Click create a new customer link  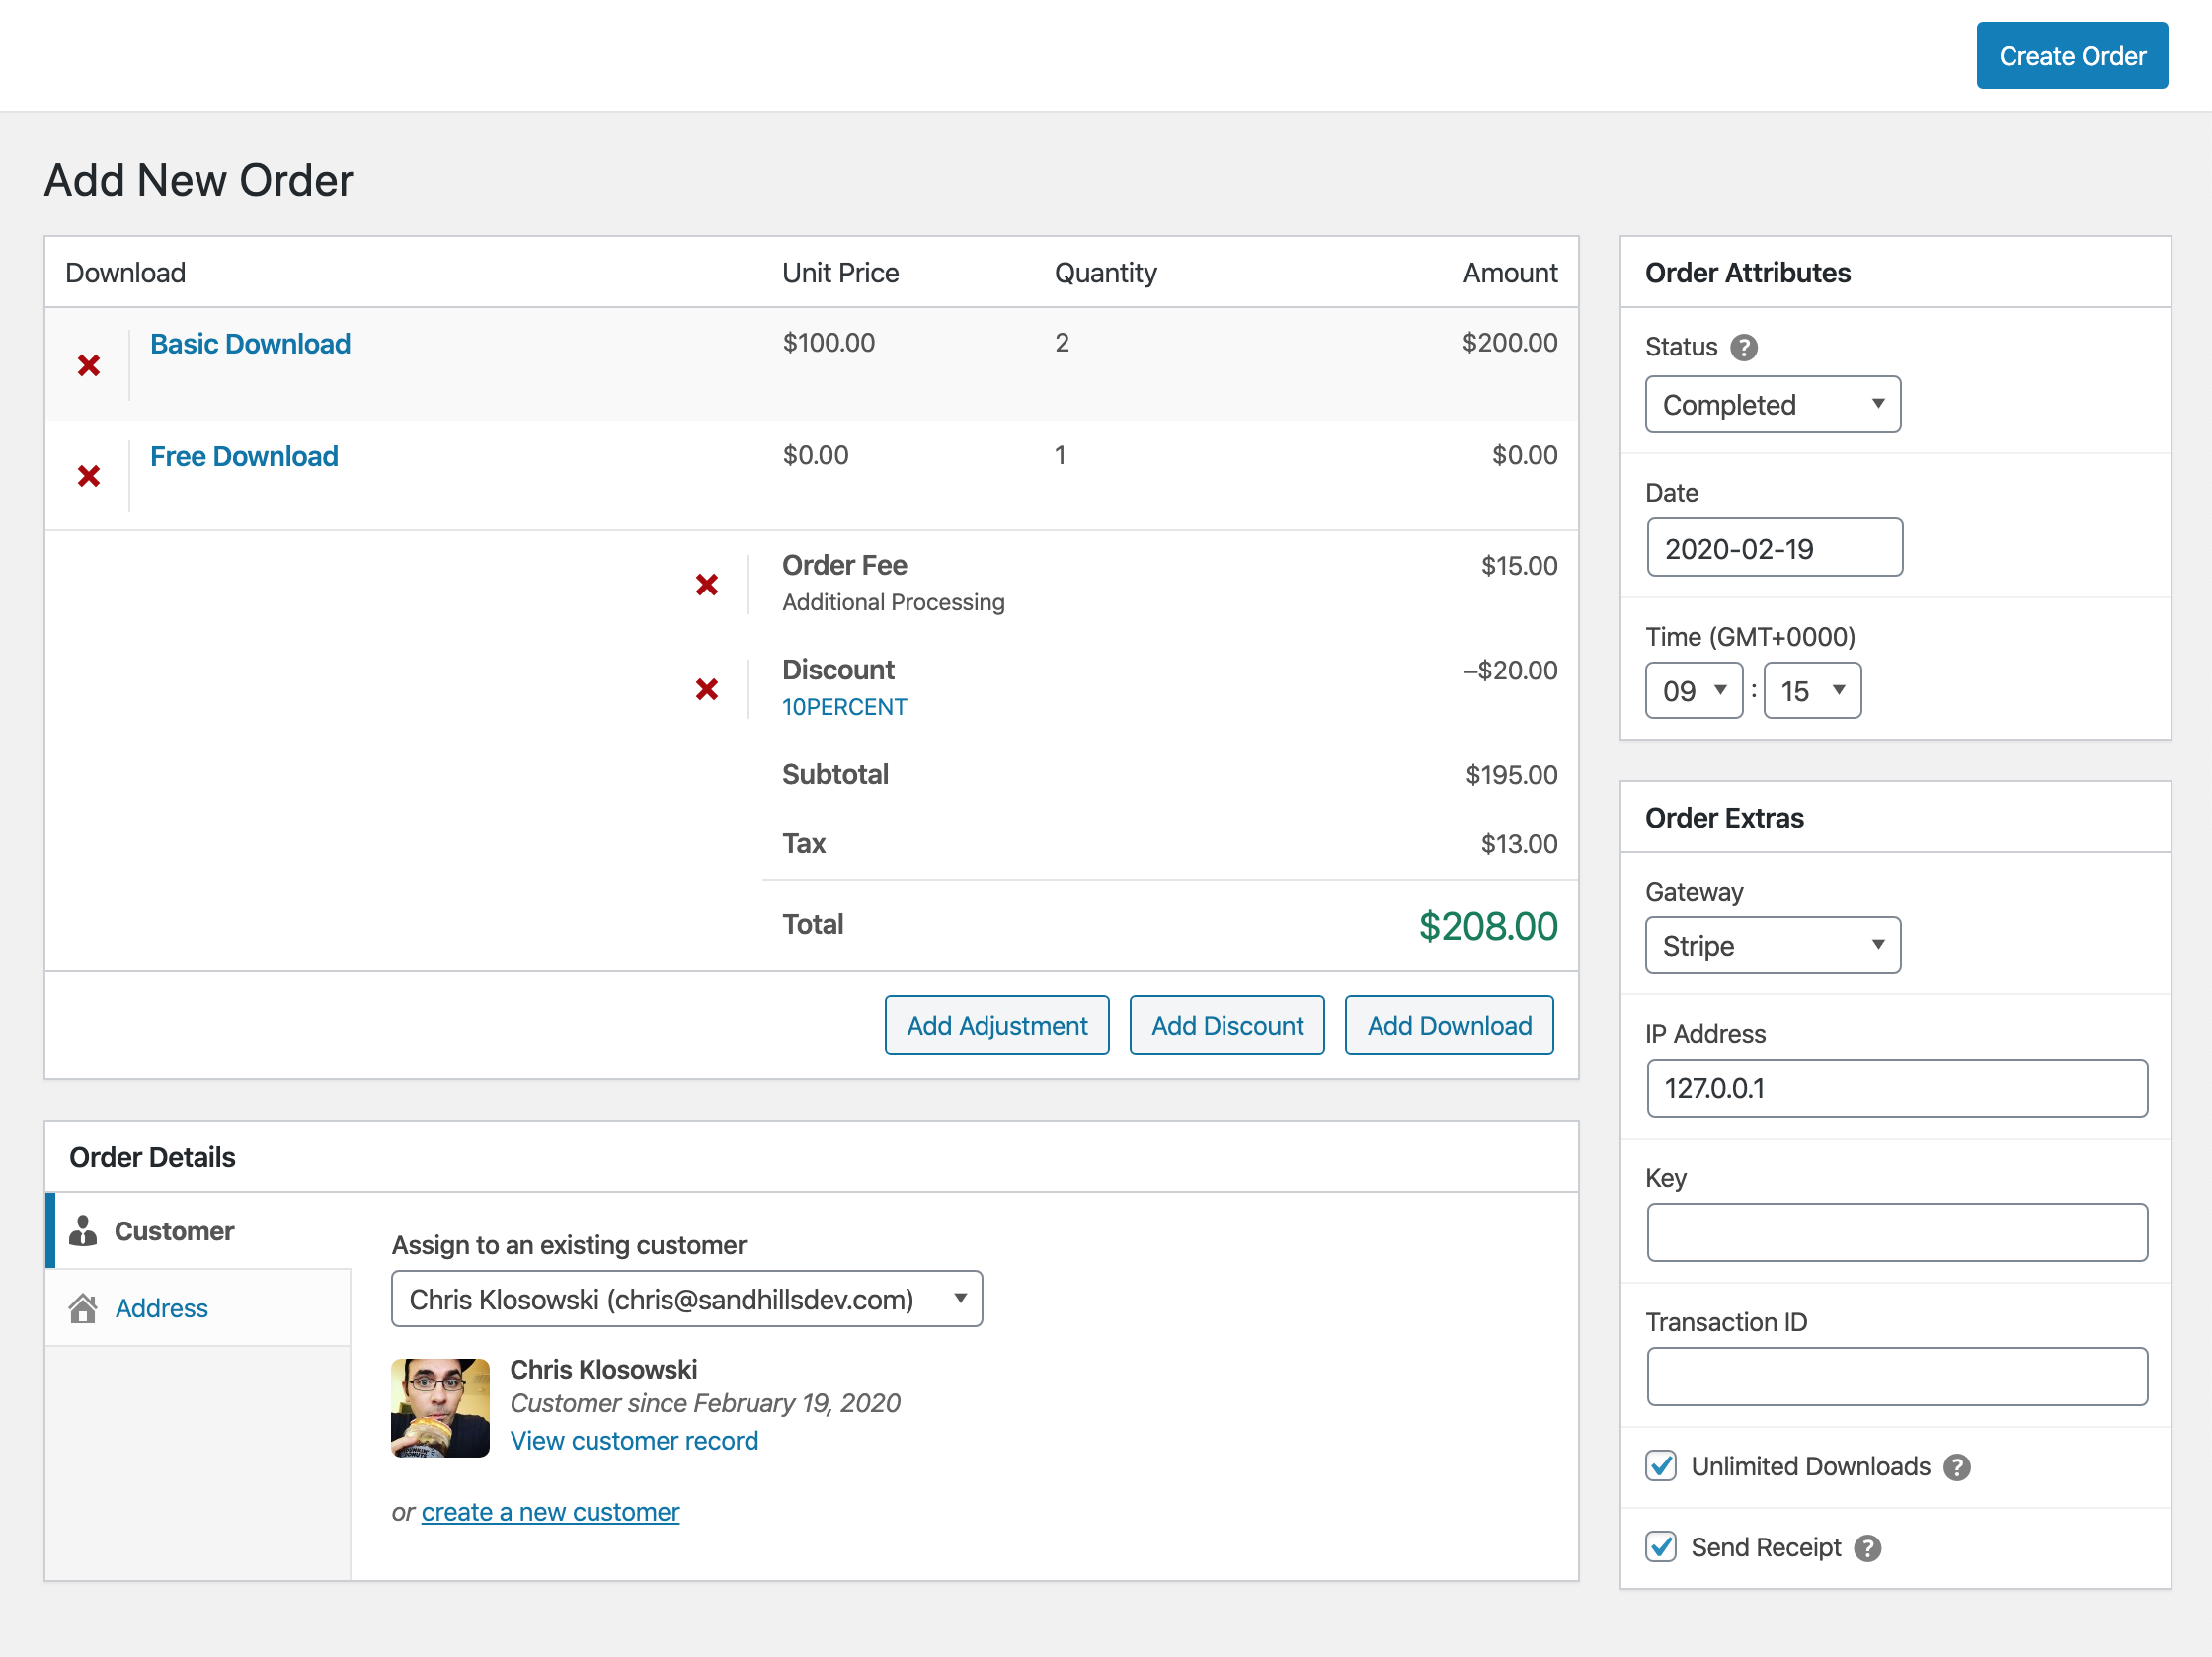pos(550,1512)
